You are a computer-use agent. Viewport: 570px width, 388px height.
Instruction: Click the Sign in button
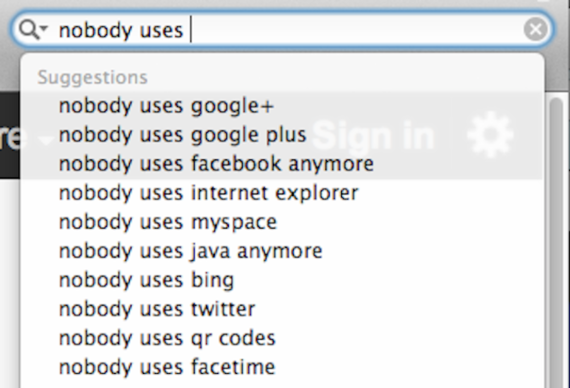(x=373, y=136)
